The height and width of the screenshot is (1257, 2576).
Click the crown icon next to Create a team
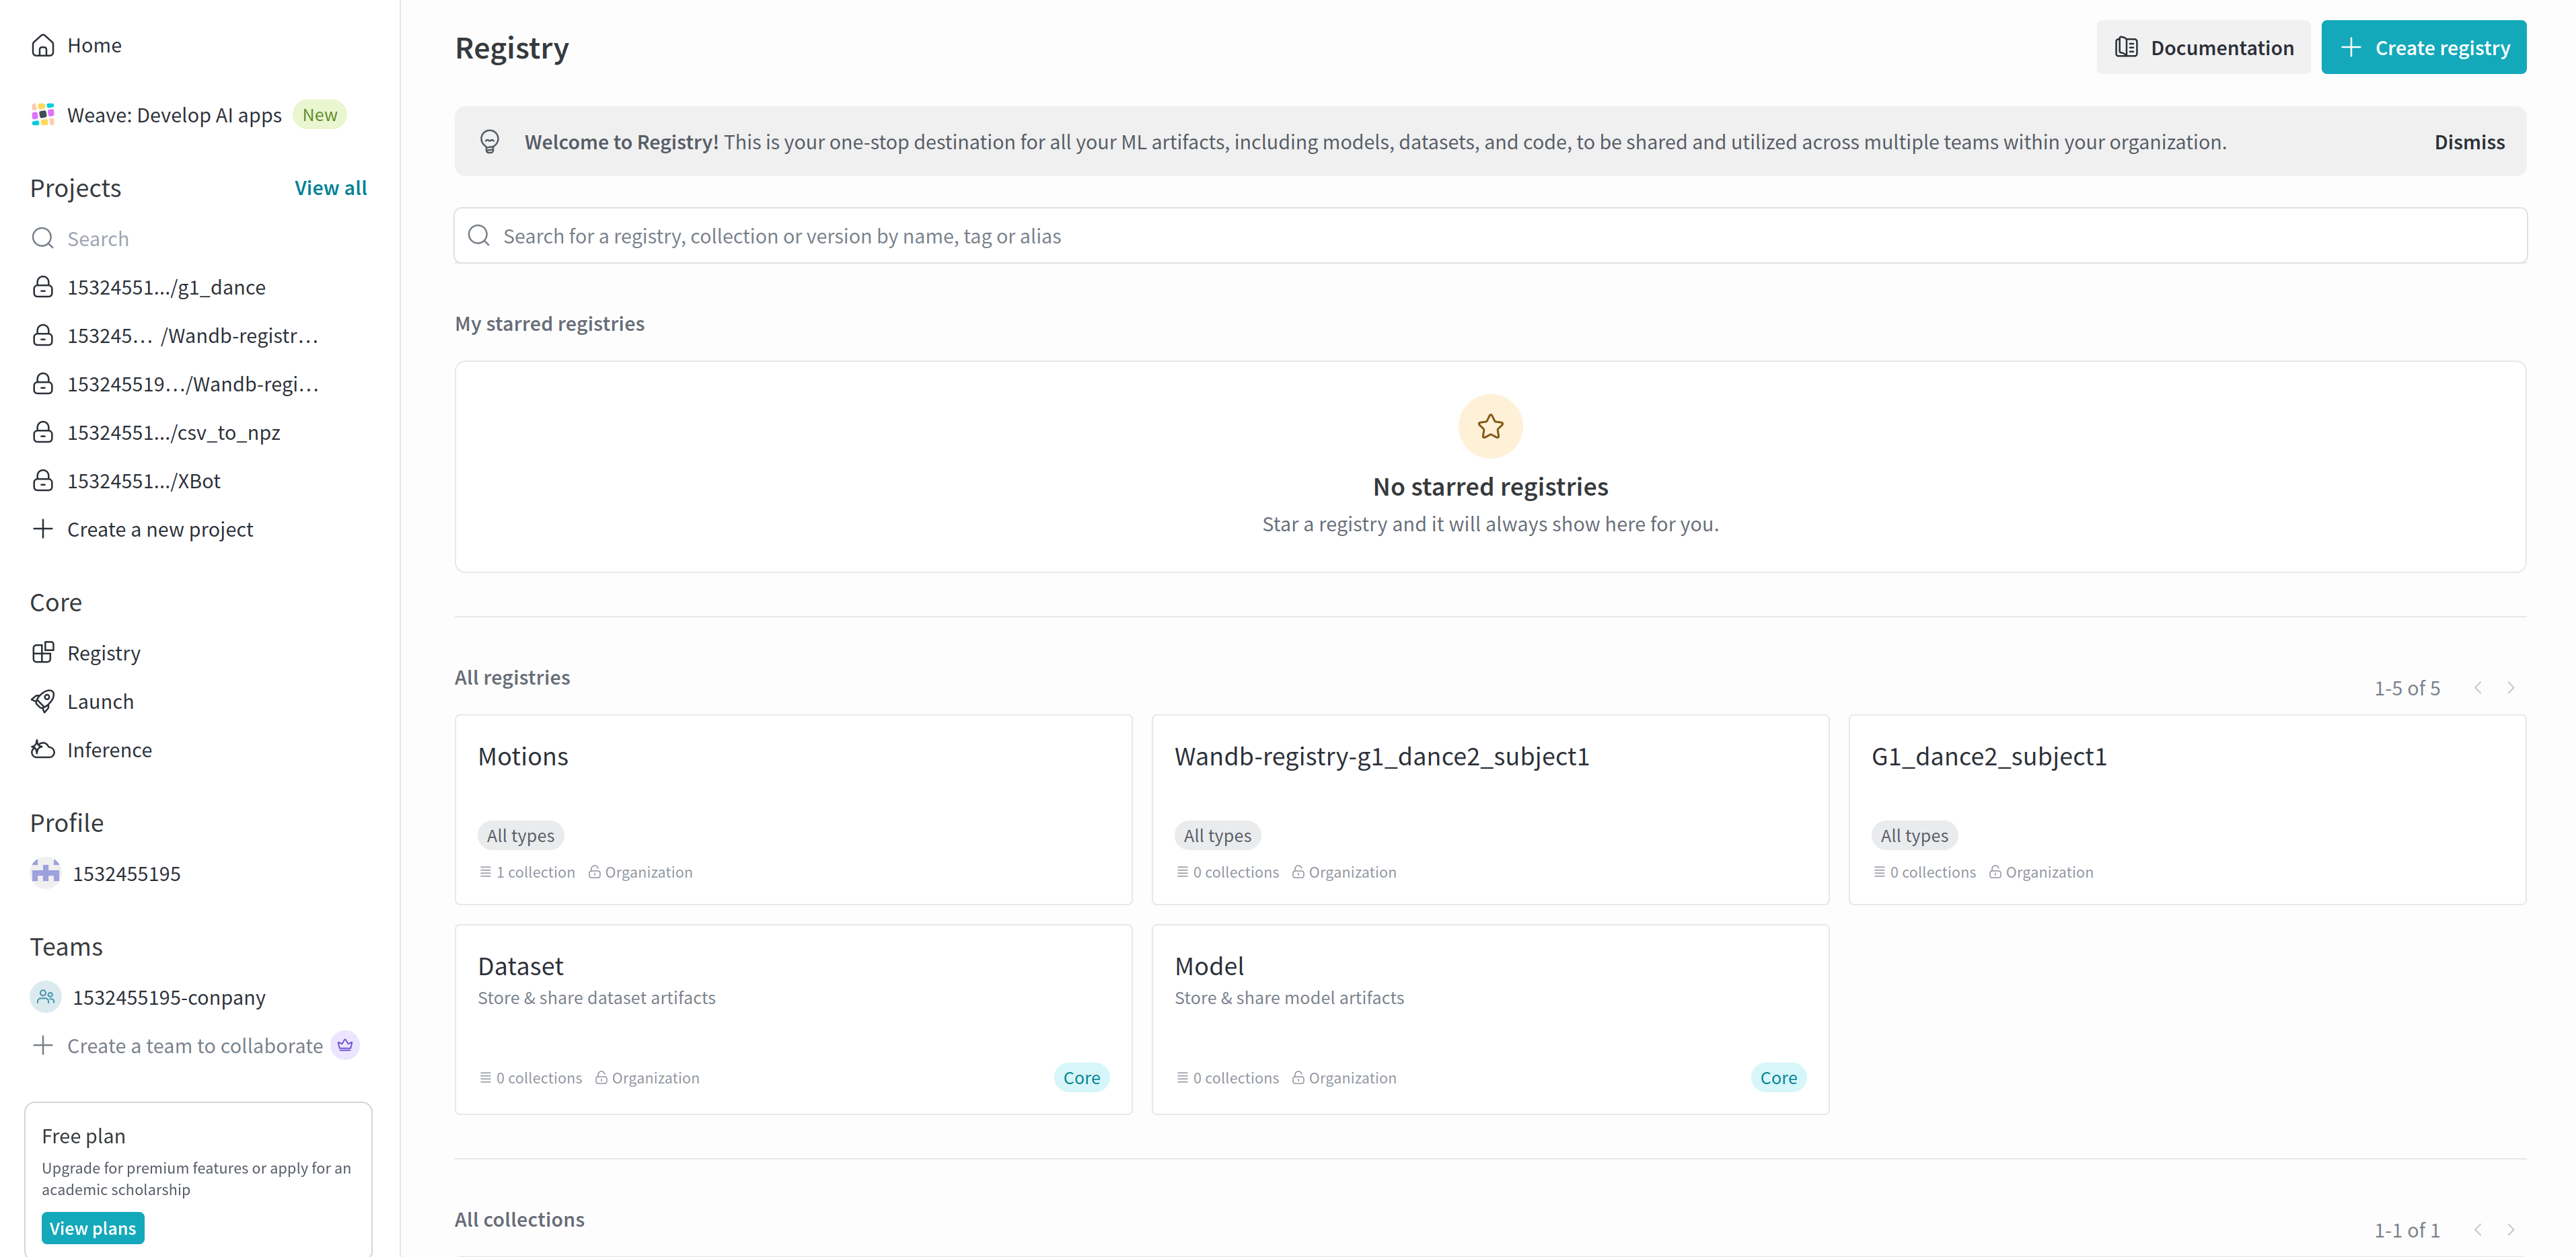[x=345, y=1045]
